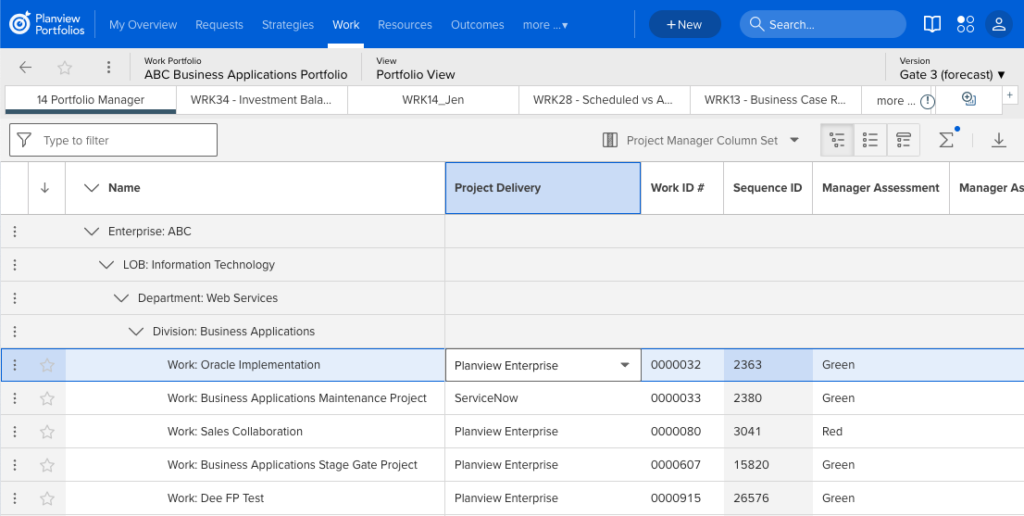Star the Dee FP Test item
The image size is (1024, 516).
click(47, 498)
